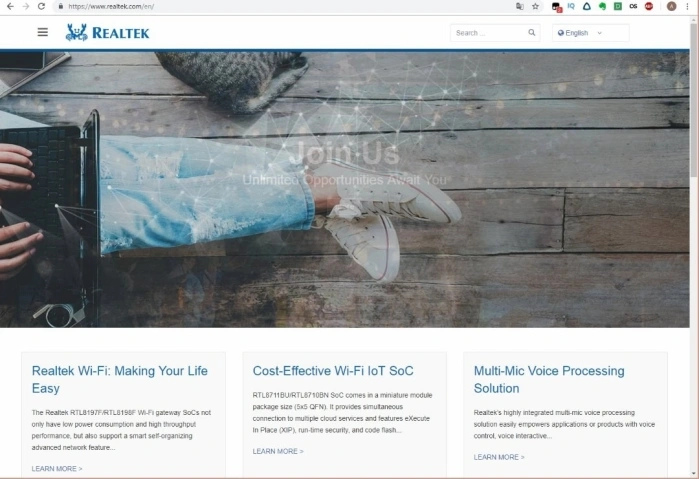Click the page vertical scrollbar thumb

pyautogui.click(x=694, y=98)
